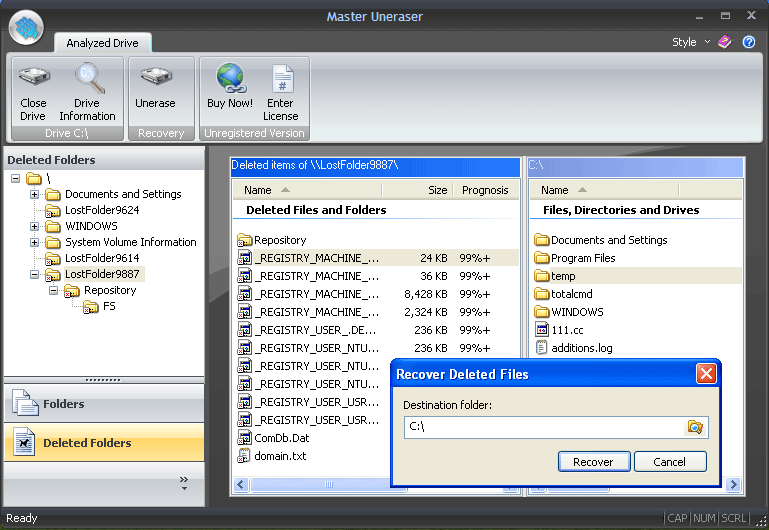Click the deleted Repository folder icon in list
769x530 pixels.
pos(244,240)
